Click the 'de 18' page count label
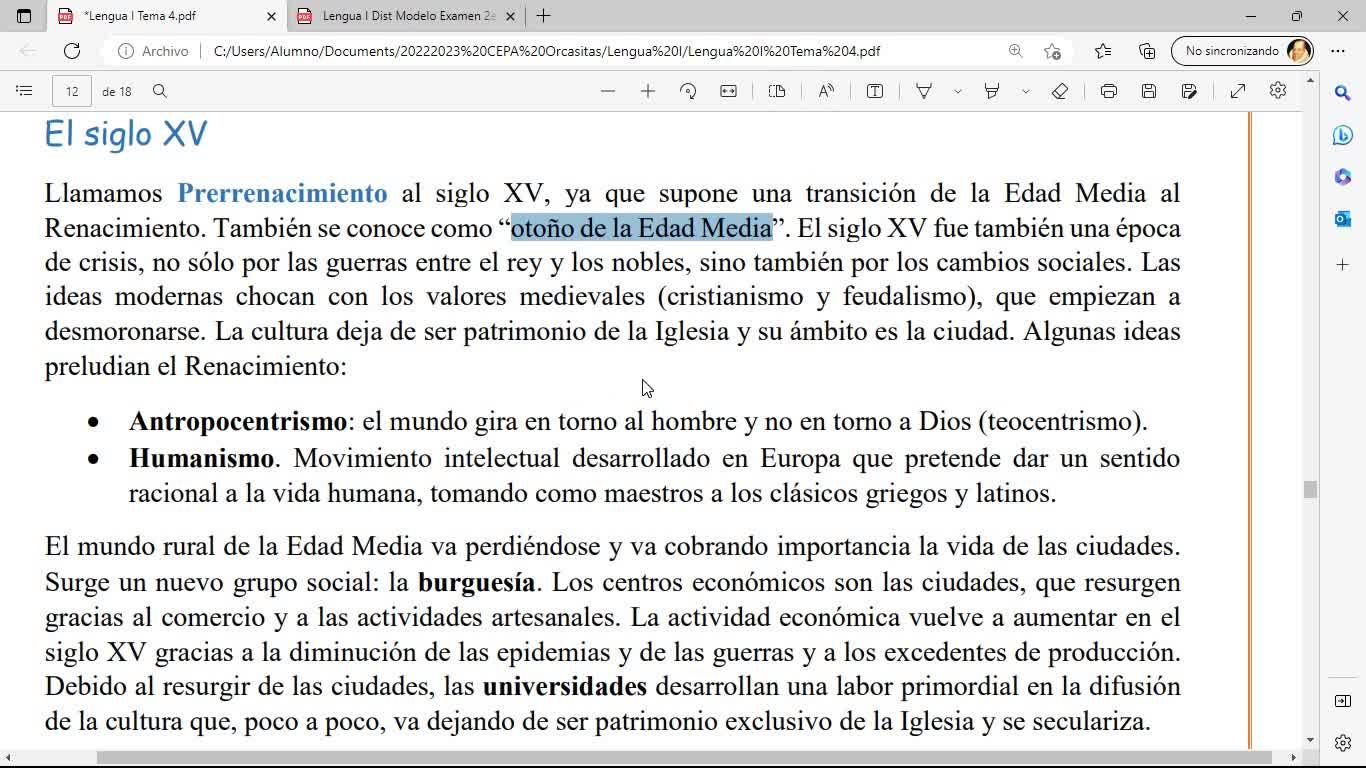 (x=117, y=91)
